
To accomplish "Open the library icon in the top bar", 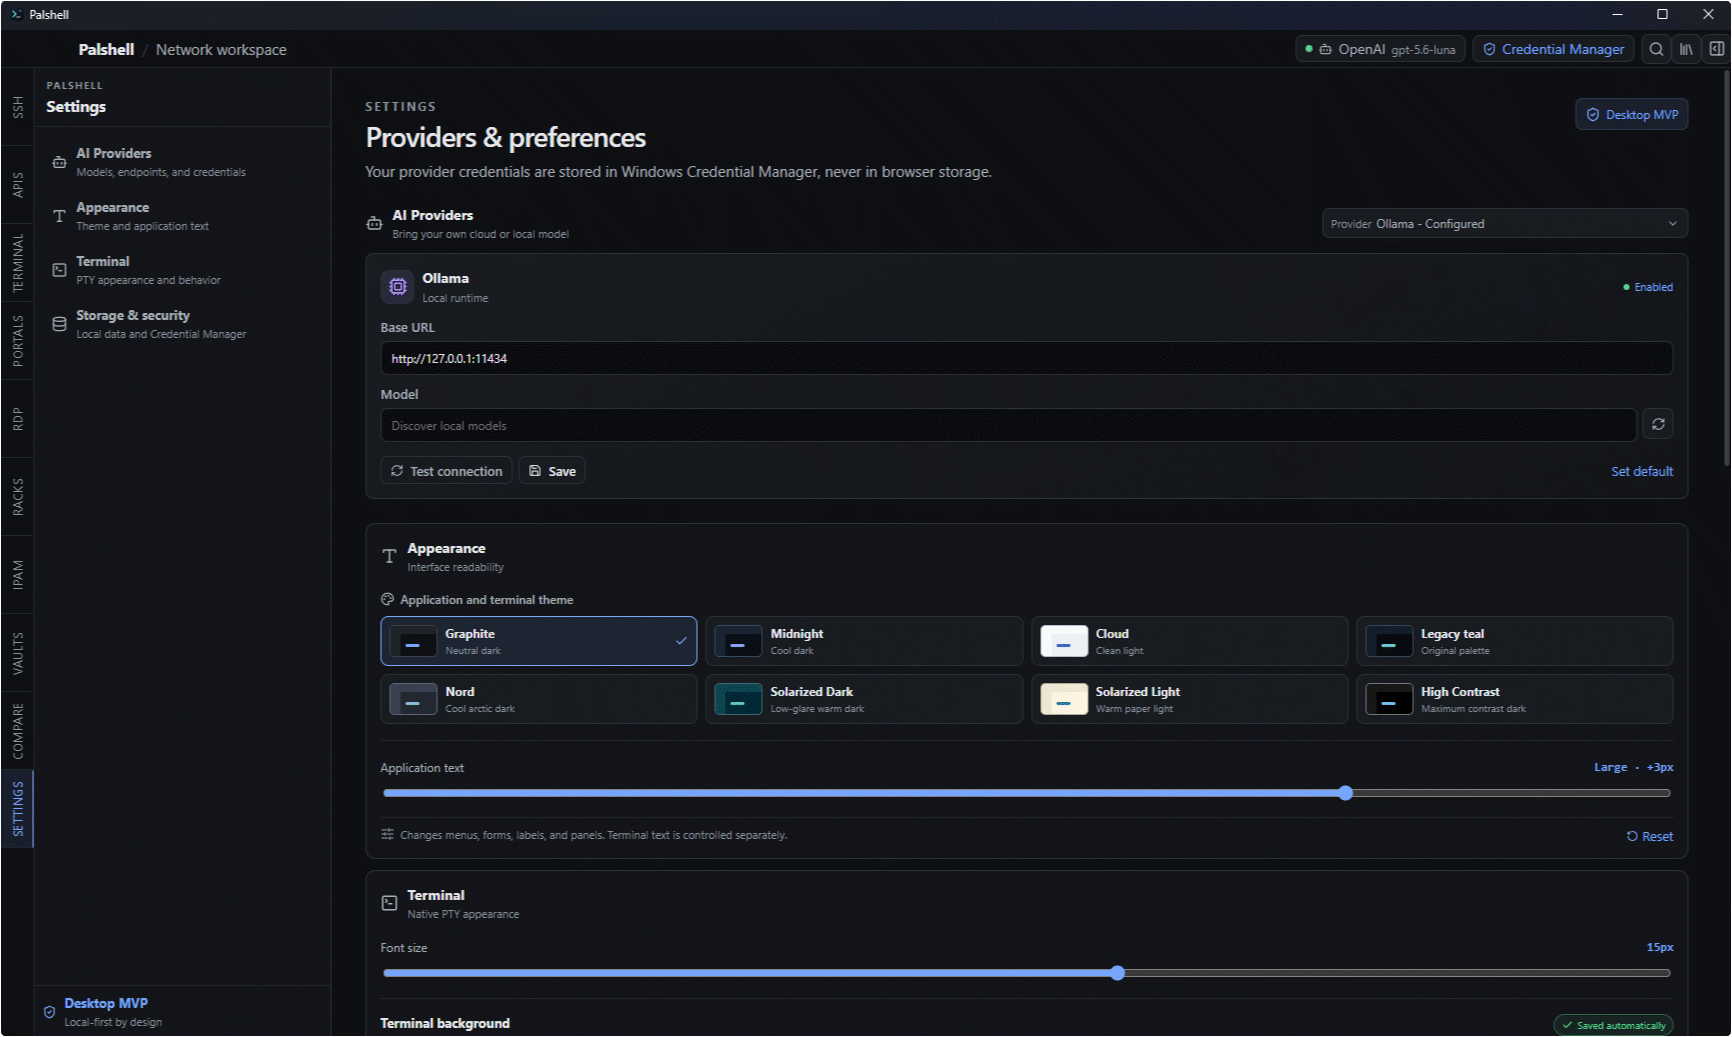I will pyautogui.click(x=1686, y=49).
